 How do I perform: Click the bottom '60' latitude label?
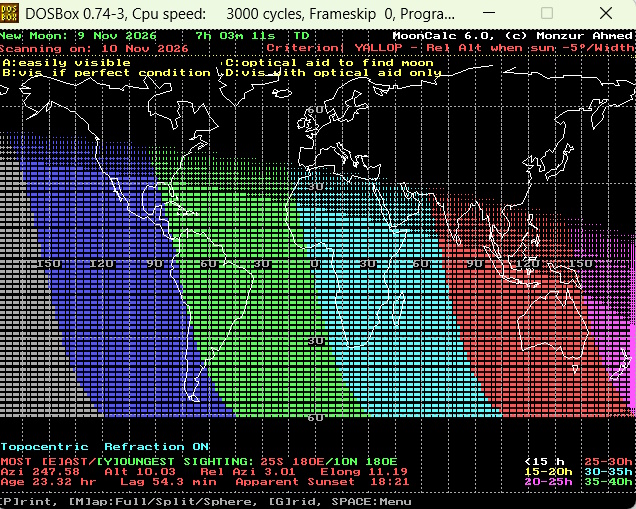coord(315,418)
